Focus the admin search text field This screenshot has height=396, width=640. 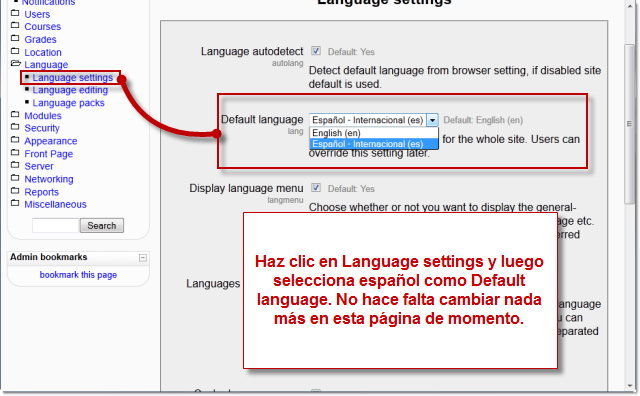pyautogui.click(x=55, y=225)
